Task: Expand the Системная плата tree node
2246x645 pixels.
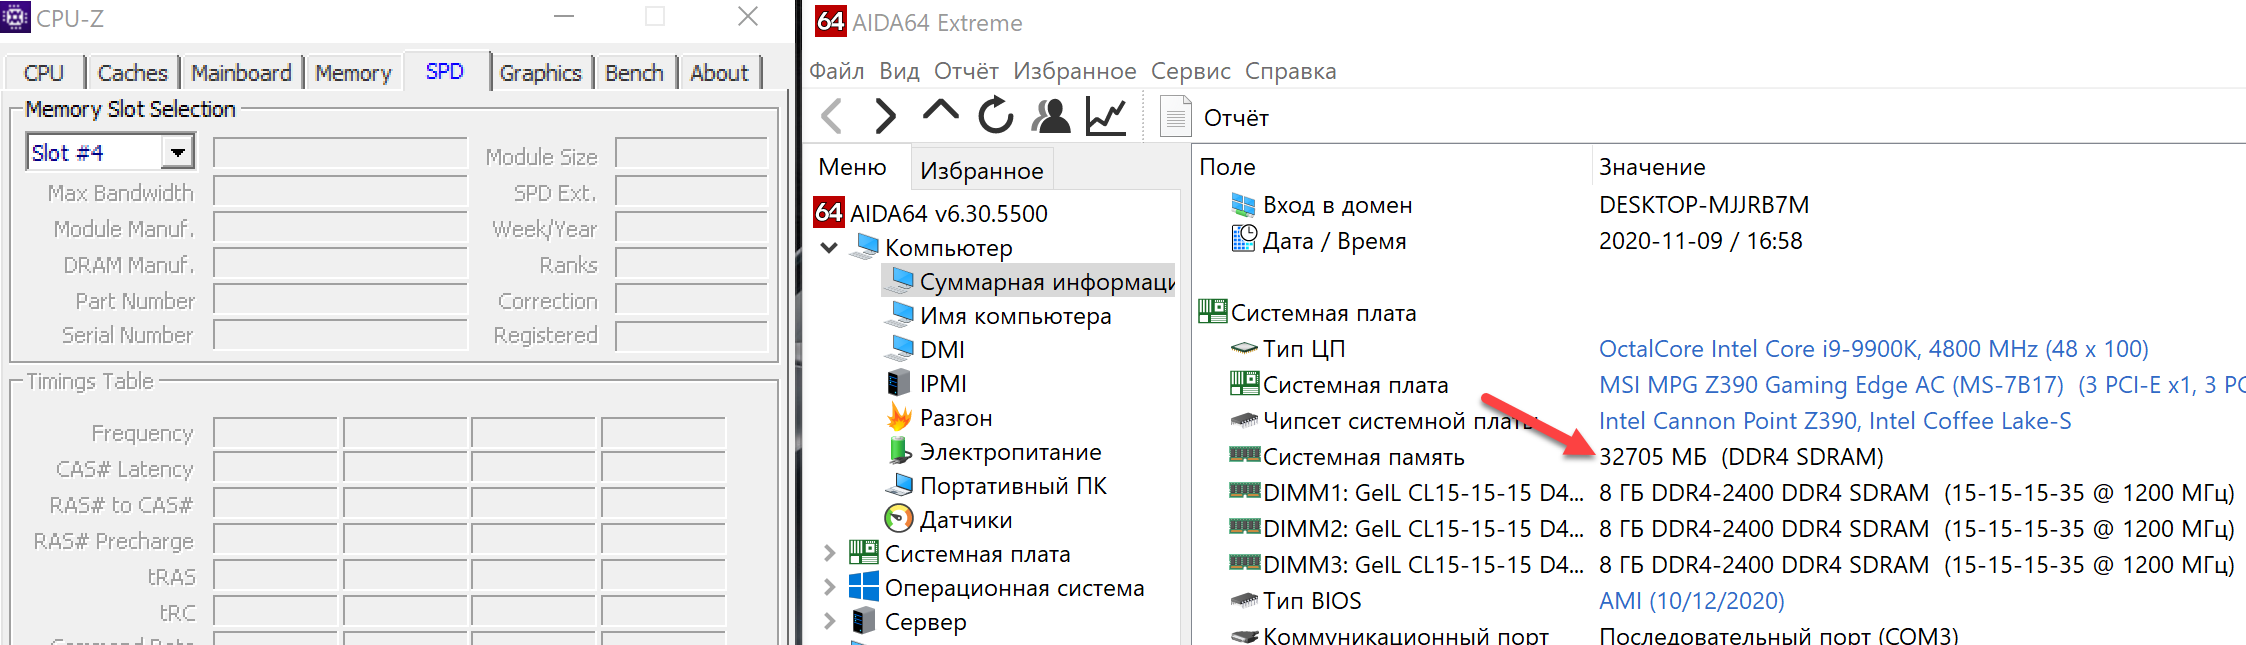Action: [829, 553]
